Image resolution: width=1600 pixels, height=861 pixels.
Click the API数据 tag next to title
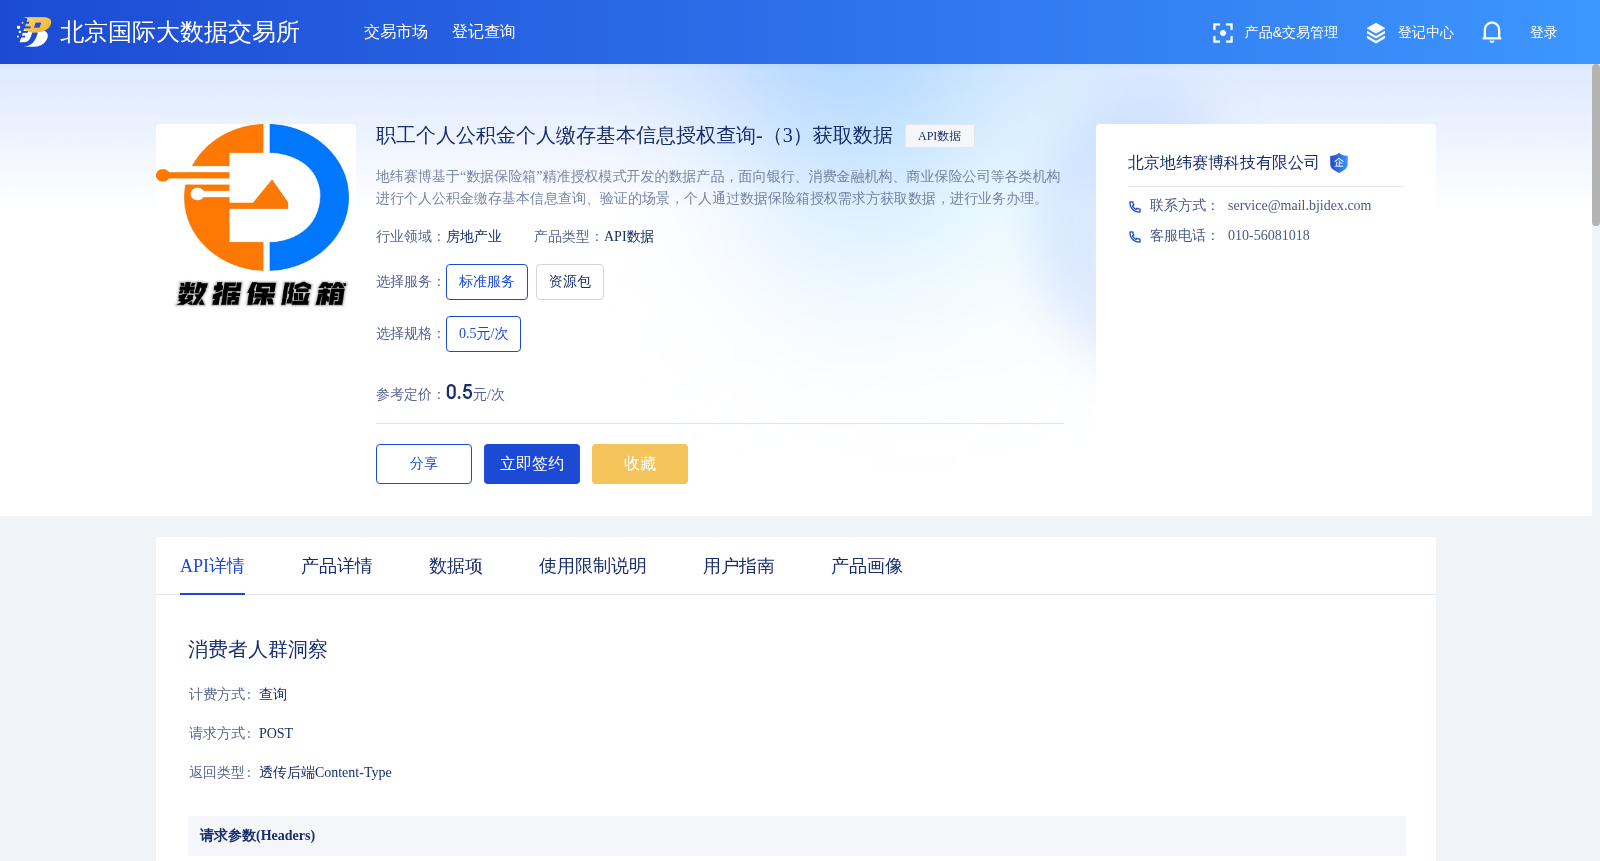tap(940, 136)
